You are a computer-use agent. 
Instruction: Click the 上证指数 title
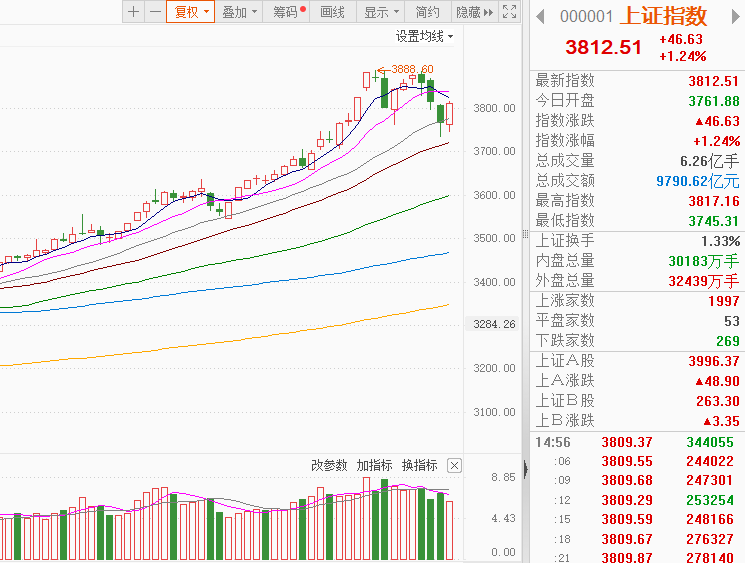pyautogui.click(x=664, y=16)
